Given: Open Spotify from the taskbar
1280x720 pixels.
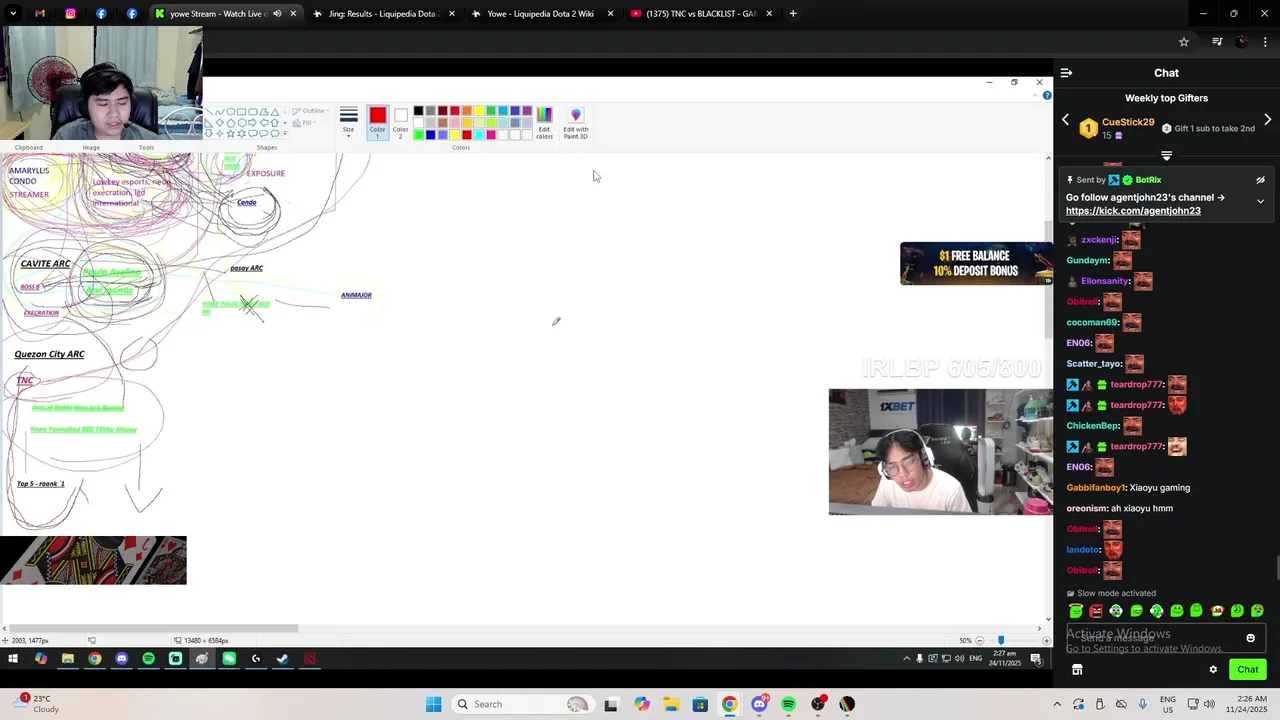Looking at the screenshot, I should tap(788, 704).
